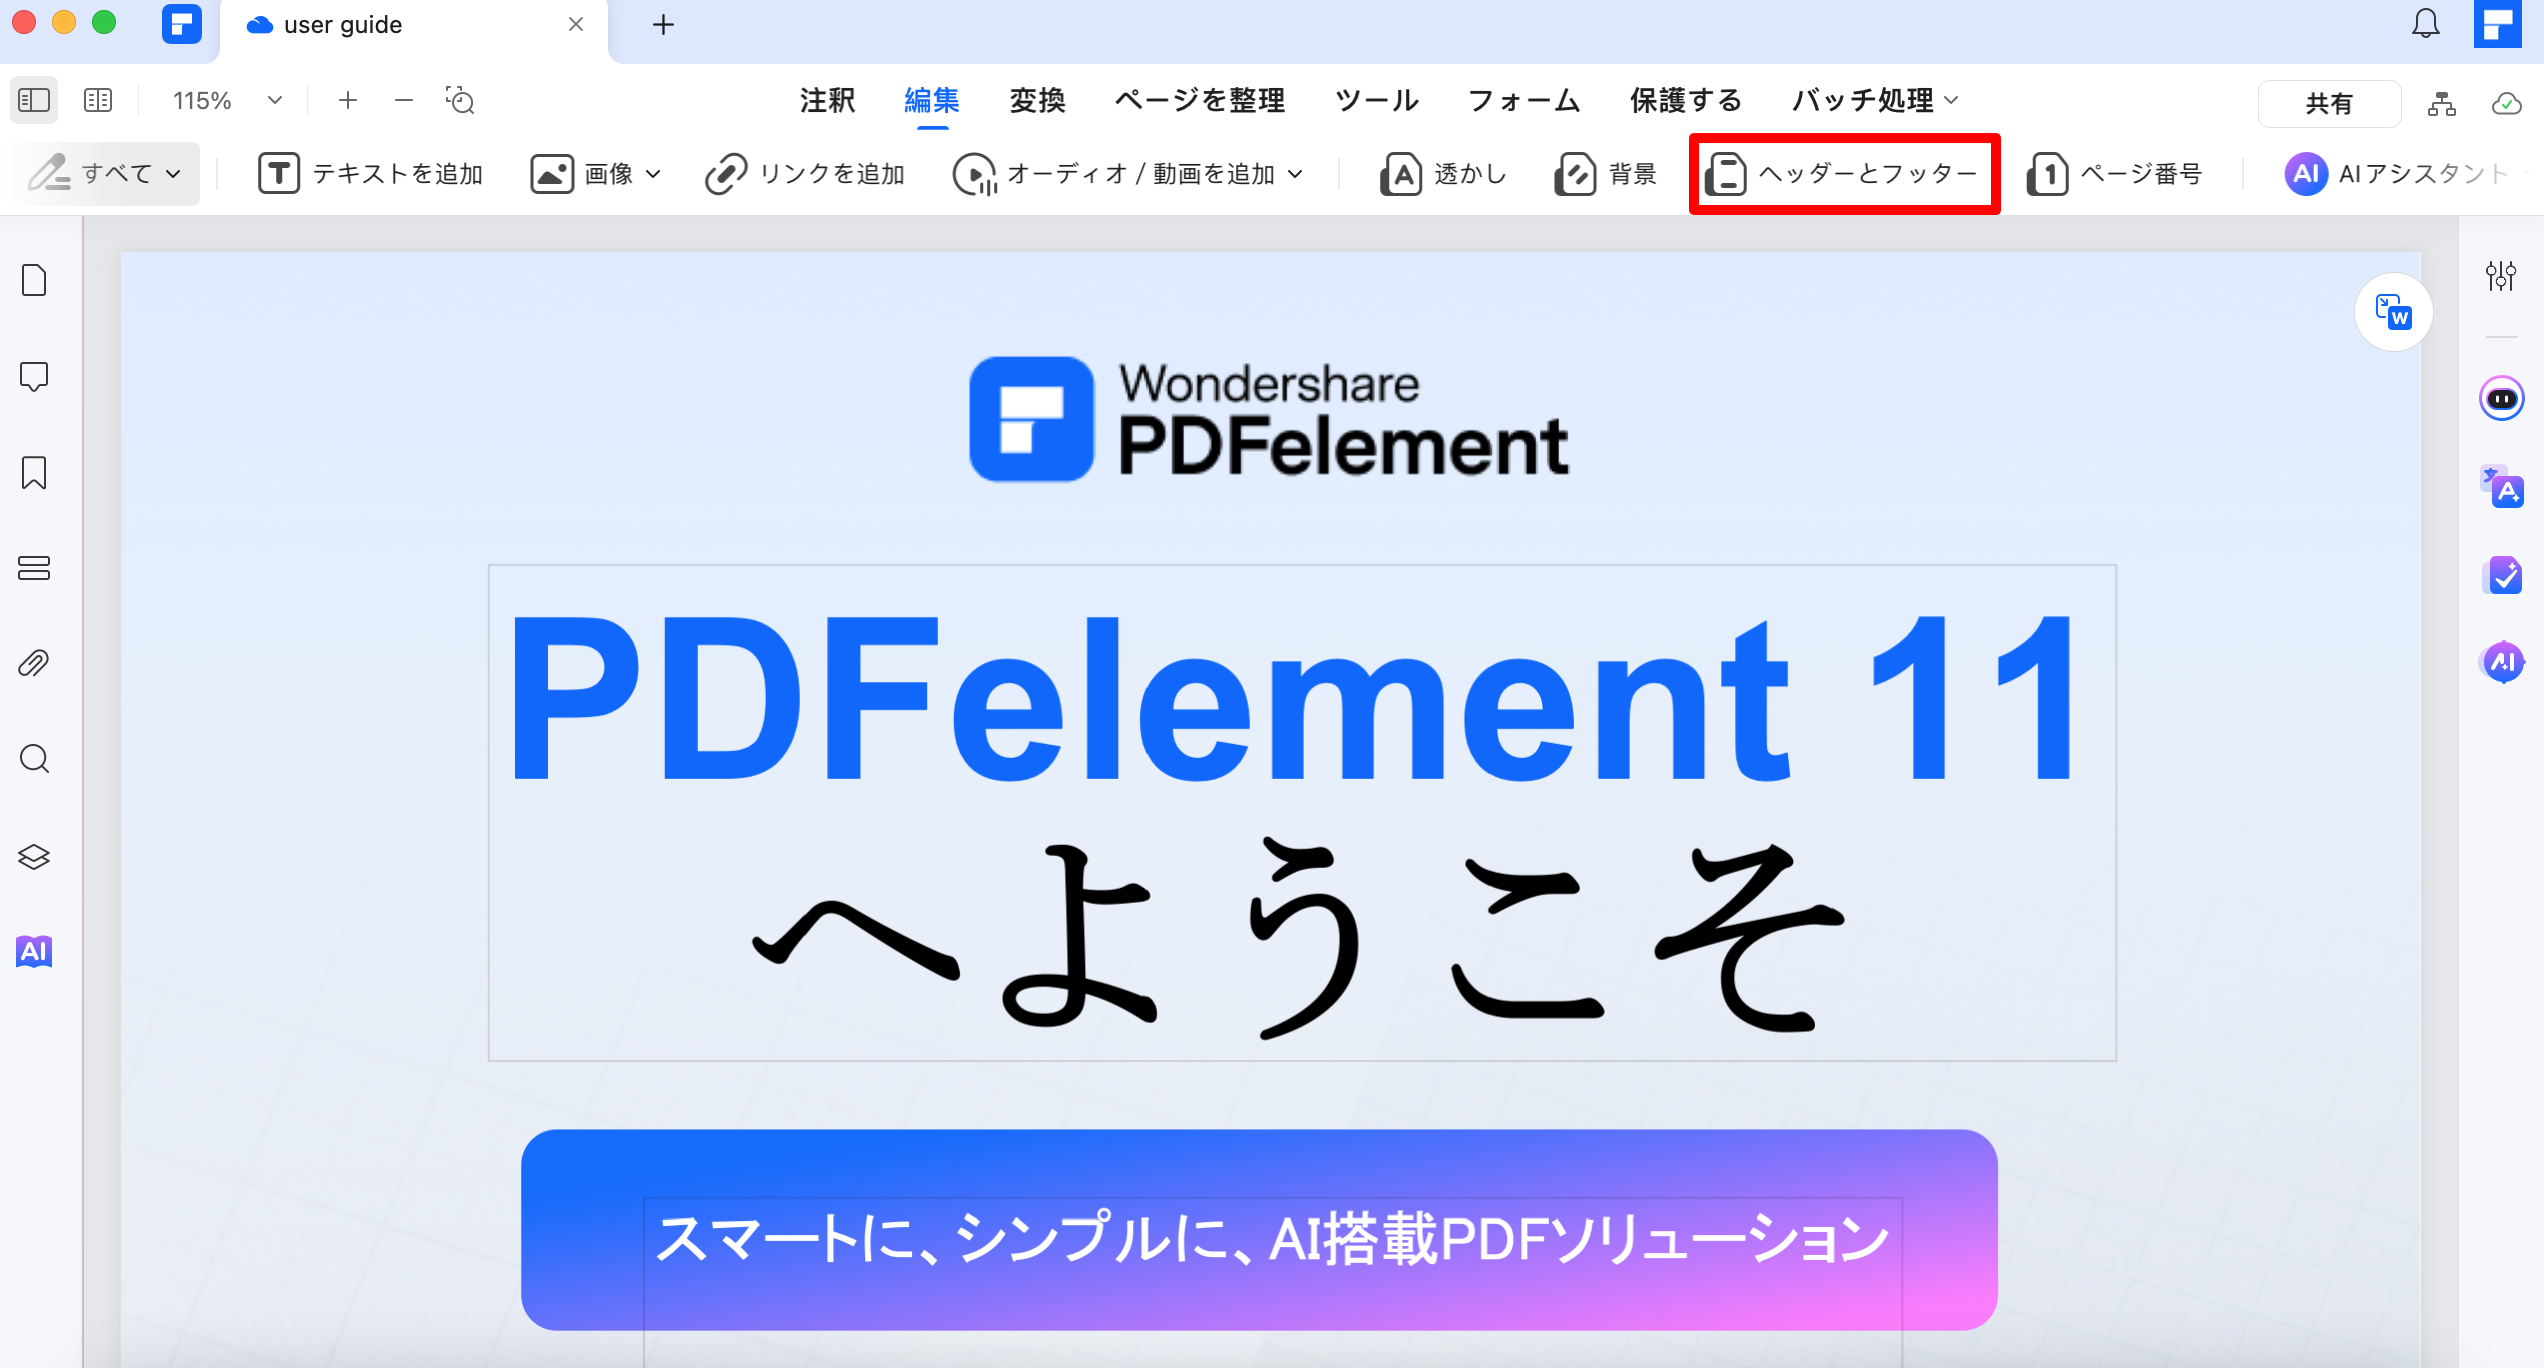Click the cloud sync status icon

tap(2506, 103)
